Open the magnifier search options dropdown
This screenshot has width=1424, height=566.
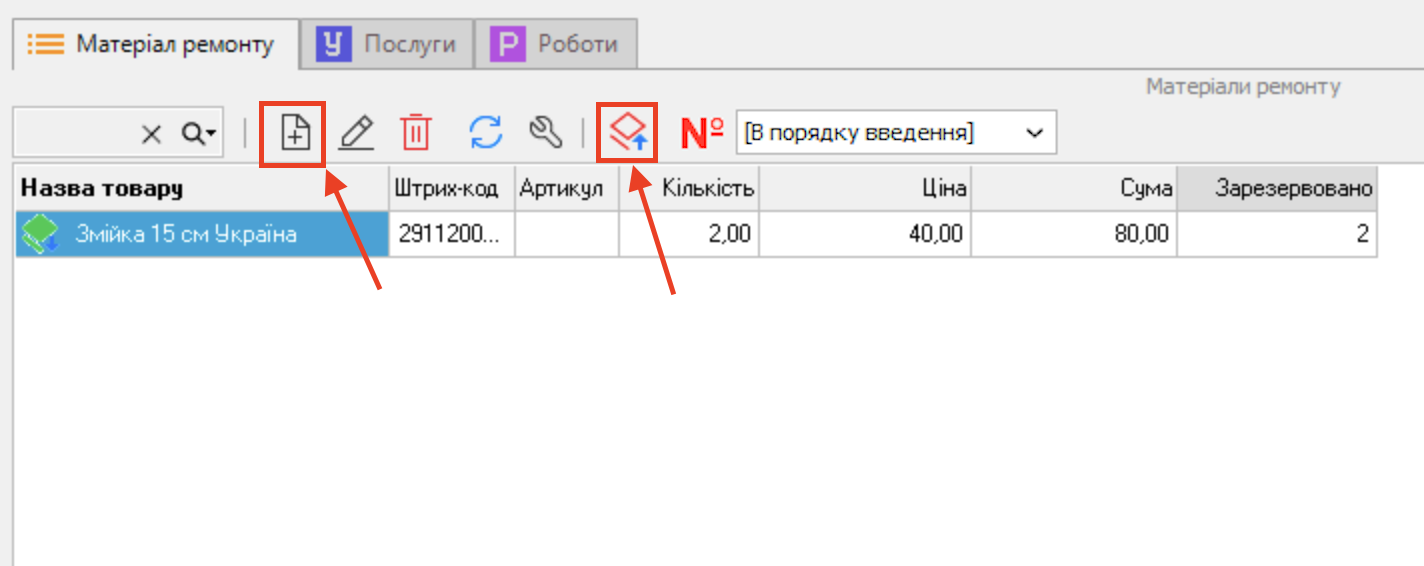click(199, 134)
